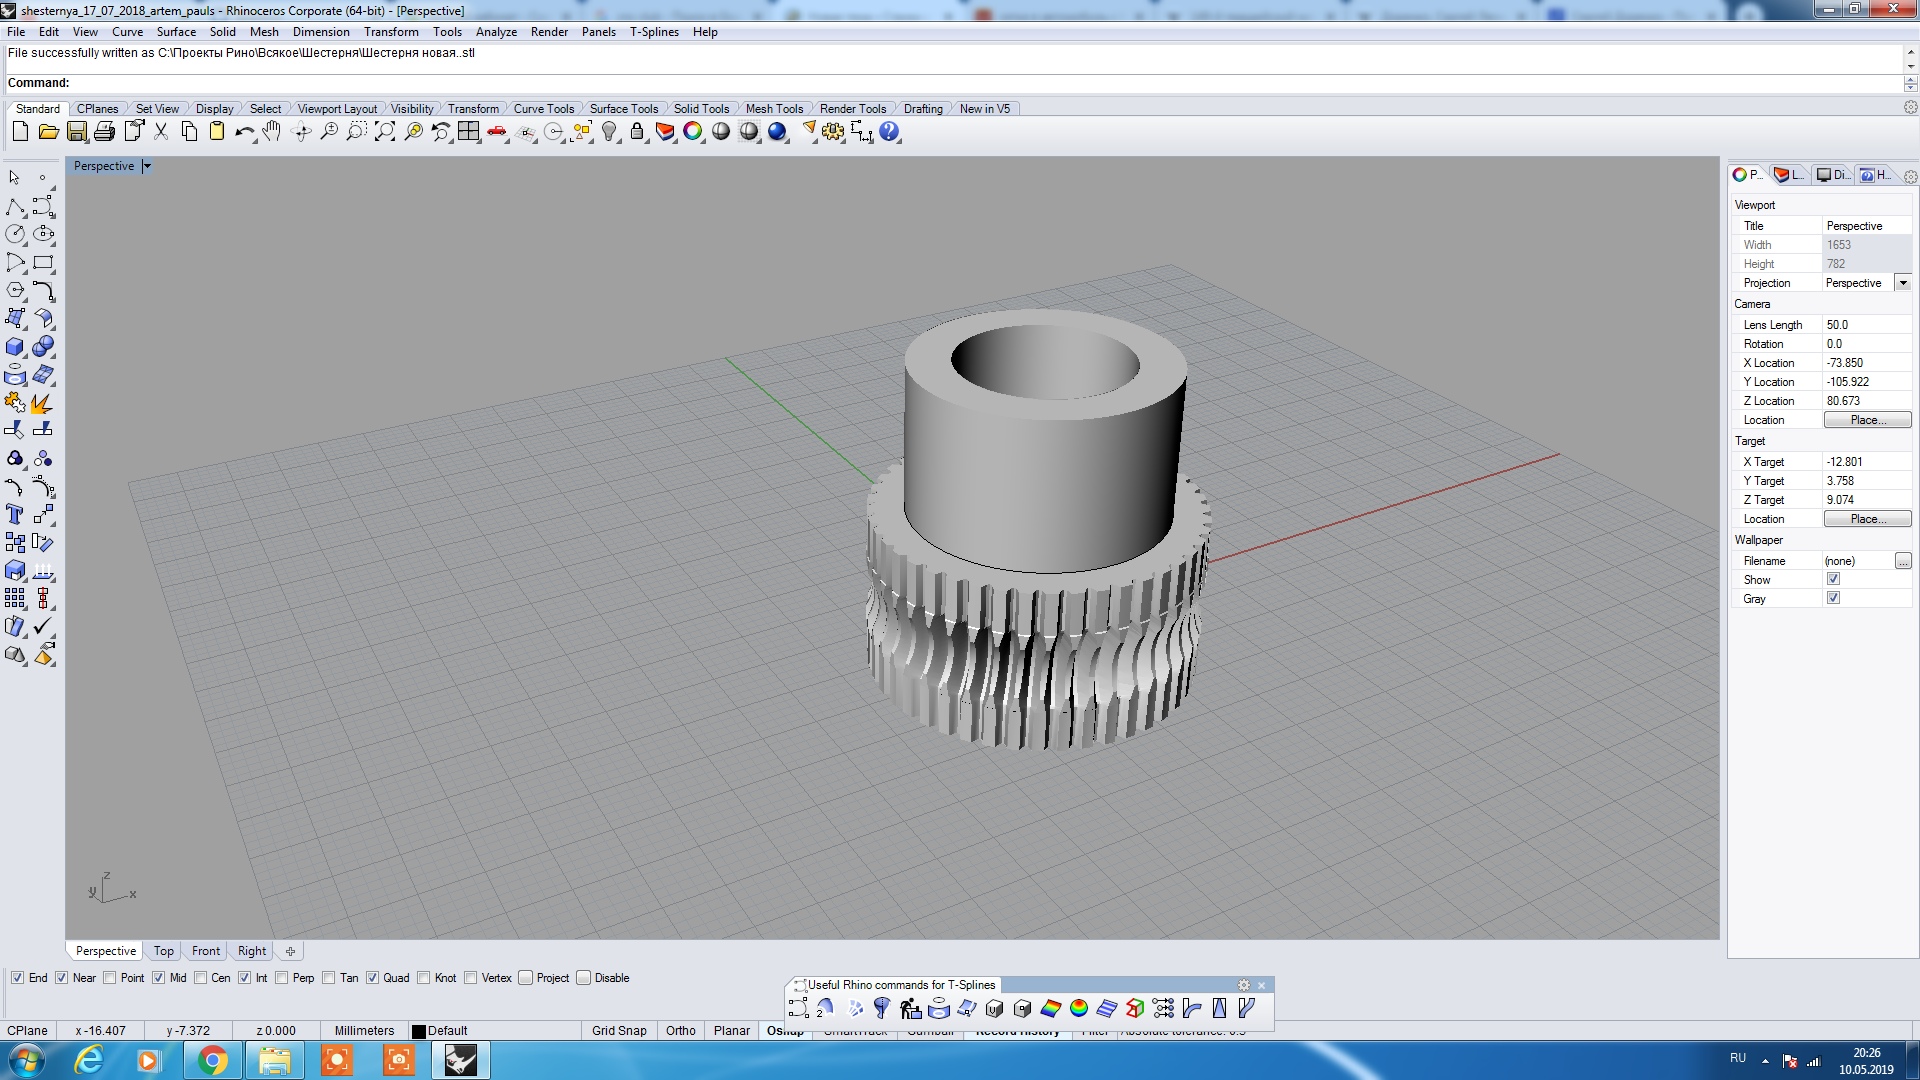Select the Pan hand tool

[x=272, y=132]
